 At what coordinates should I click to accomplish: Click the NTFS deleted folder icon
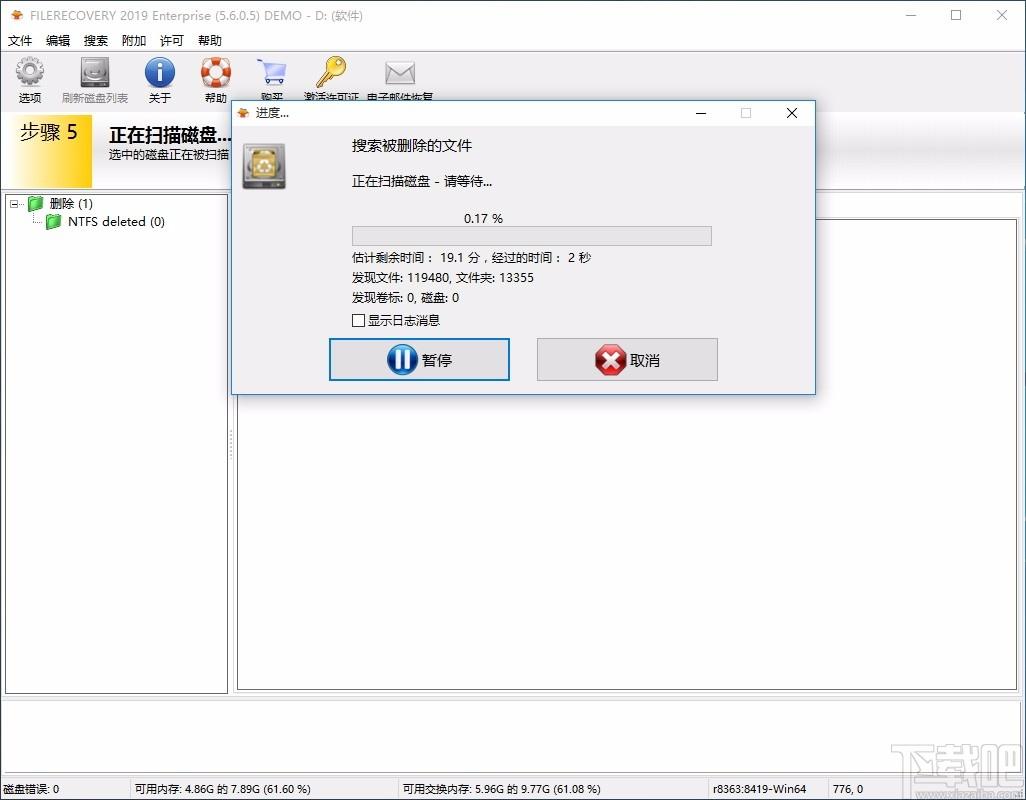point(54,222)
